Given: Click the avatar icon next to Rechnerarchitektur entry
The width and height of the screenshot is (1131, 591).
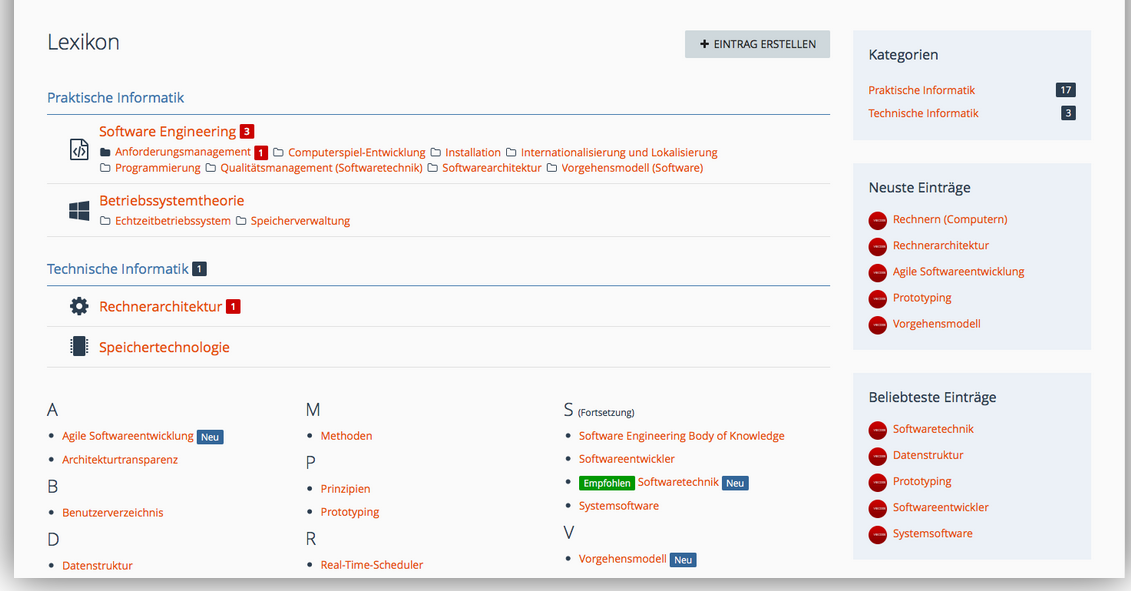Looking at the screenshot, I should point(878,246).
